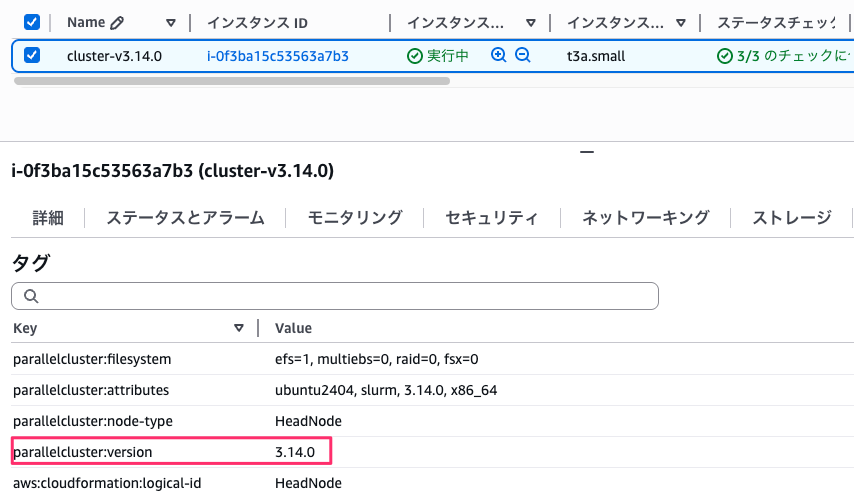This screenshot has width=854, height=498.
Task: Open the ネットワーキング tab
Action: (646, 217)
